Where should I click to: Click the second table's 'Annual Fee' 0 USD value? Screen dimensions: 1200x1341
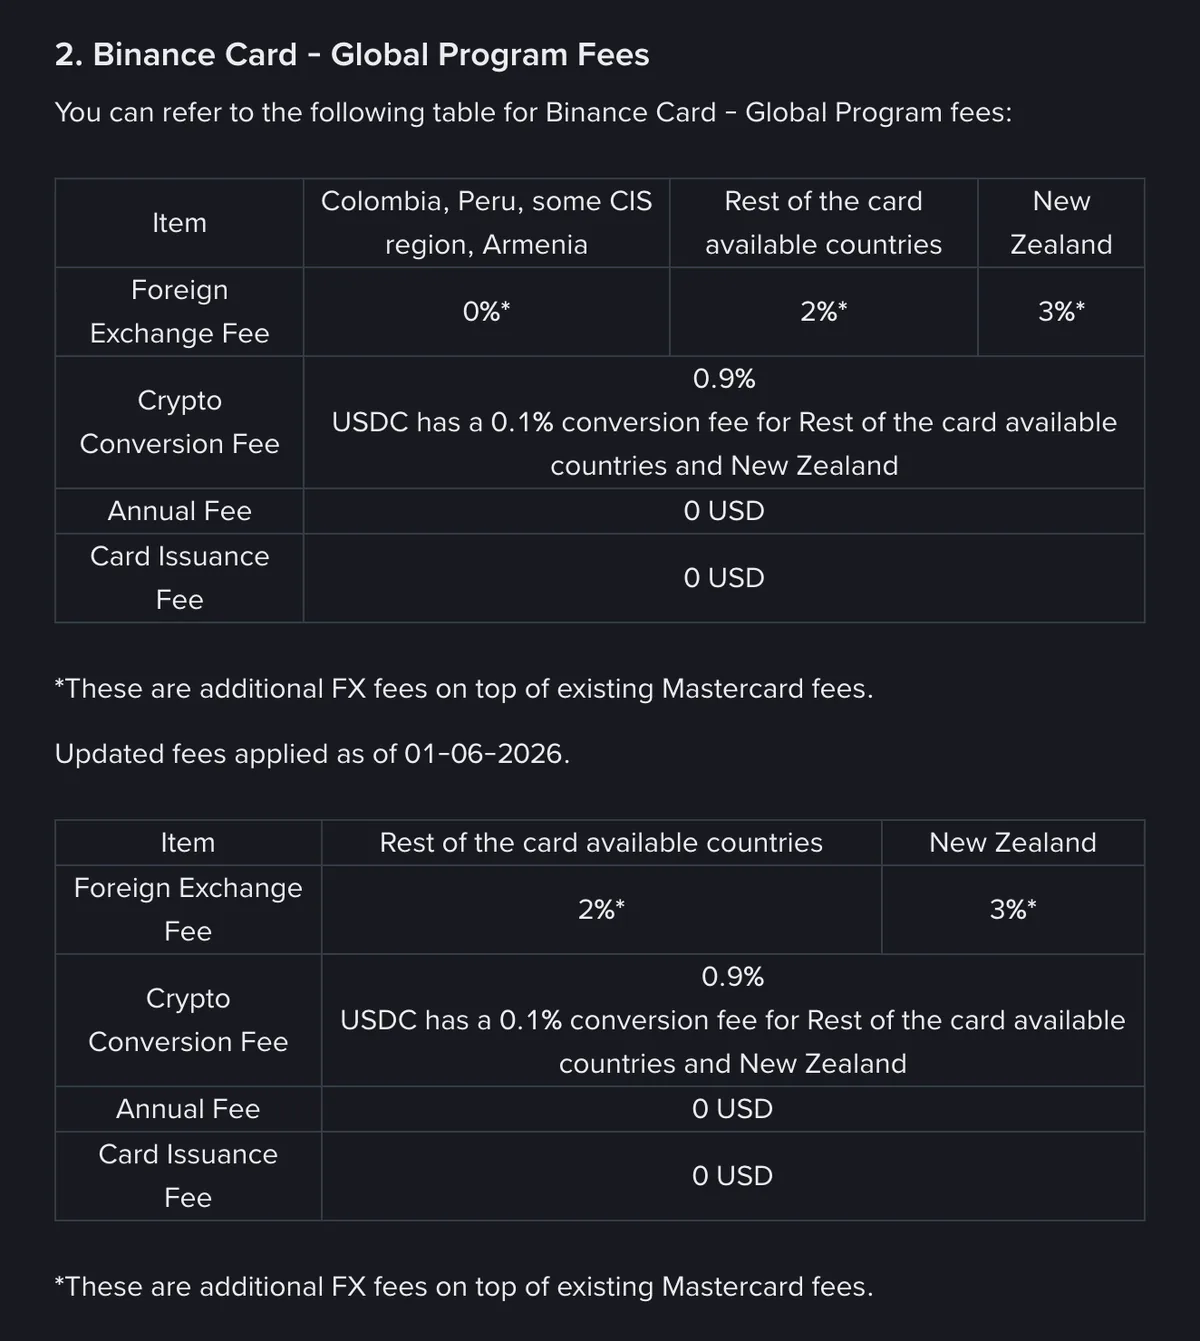click(x=732, y=1109)
